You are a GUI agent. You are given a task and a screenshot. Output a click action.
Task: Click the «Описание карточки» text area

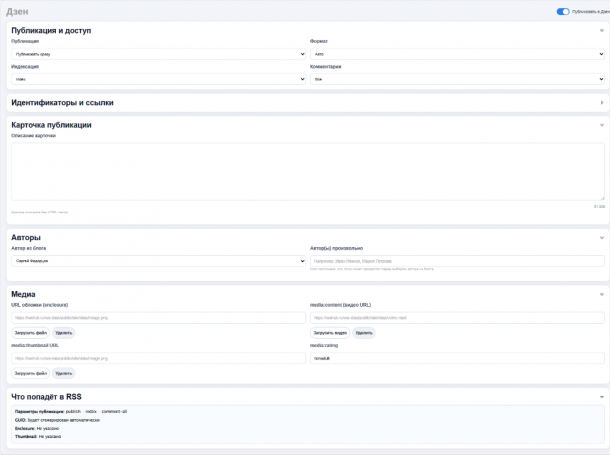coord(307,171)
